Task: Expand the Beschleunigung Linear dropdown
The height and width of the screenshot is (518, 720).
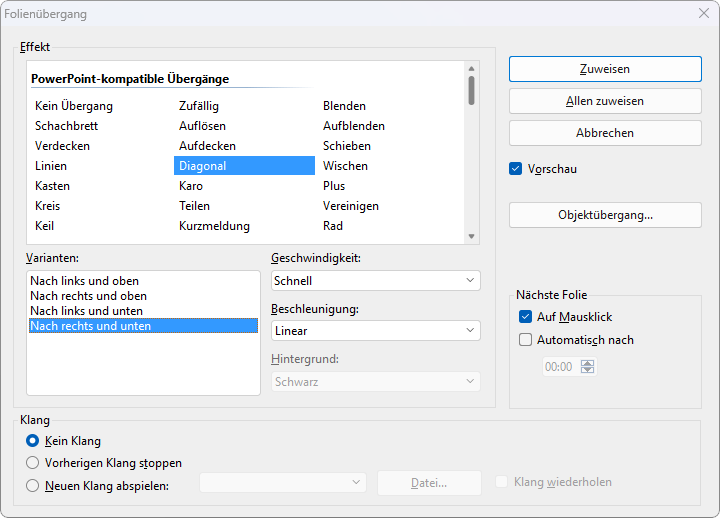Action: point(376,331)
